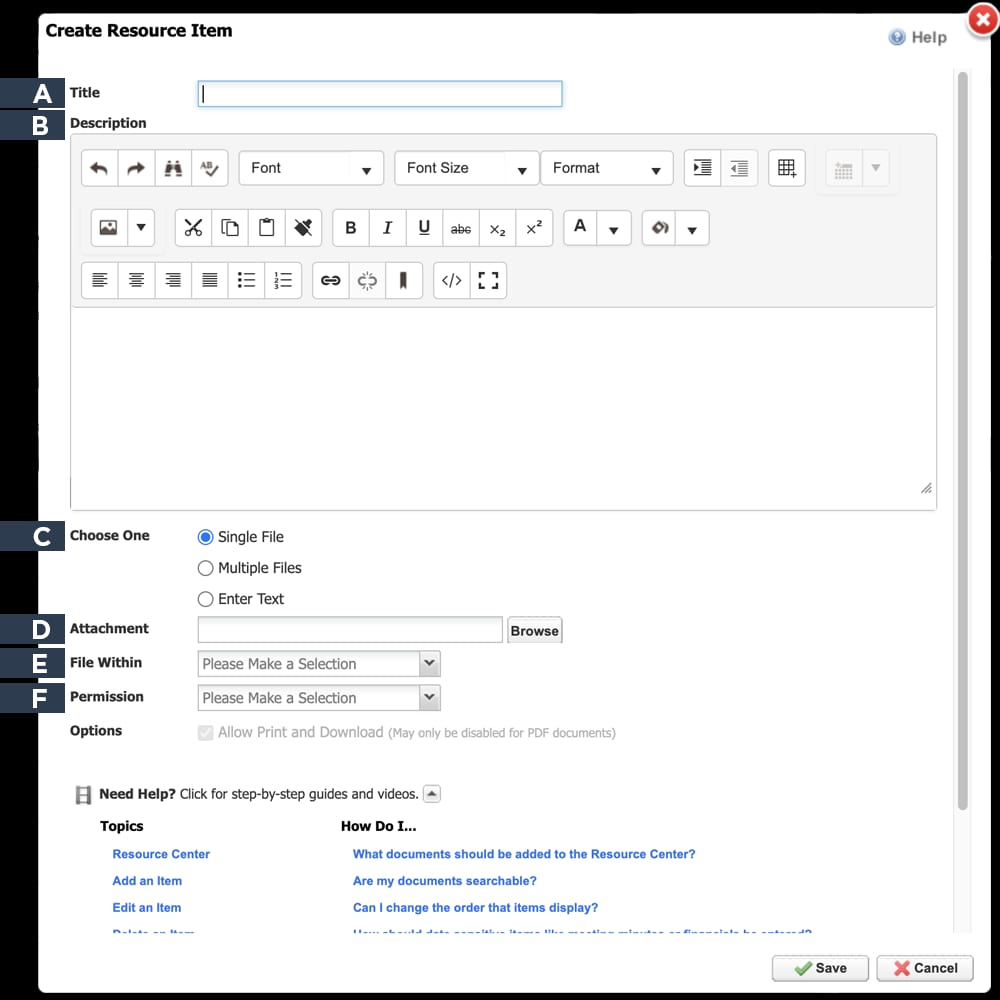
Task: Copy the selected text
Action: click(x=230, y=228)
